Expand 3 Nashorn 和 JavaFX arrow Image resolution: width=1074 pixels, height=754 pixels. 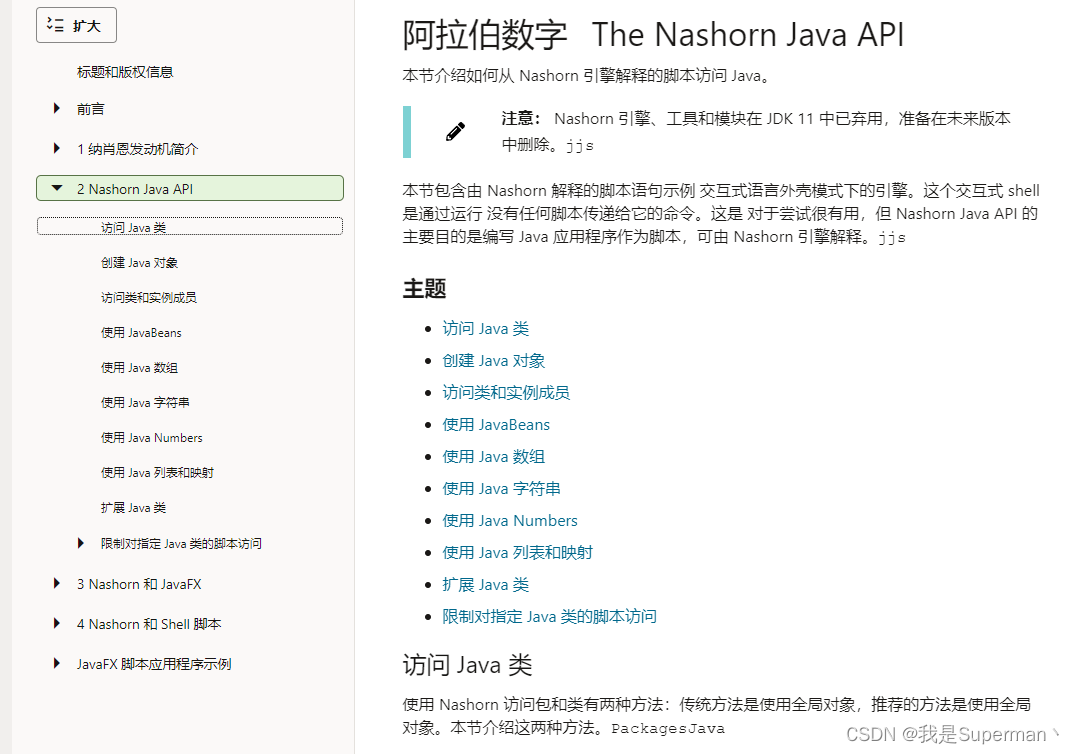[57, 583]
